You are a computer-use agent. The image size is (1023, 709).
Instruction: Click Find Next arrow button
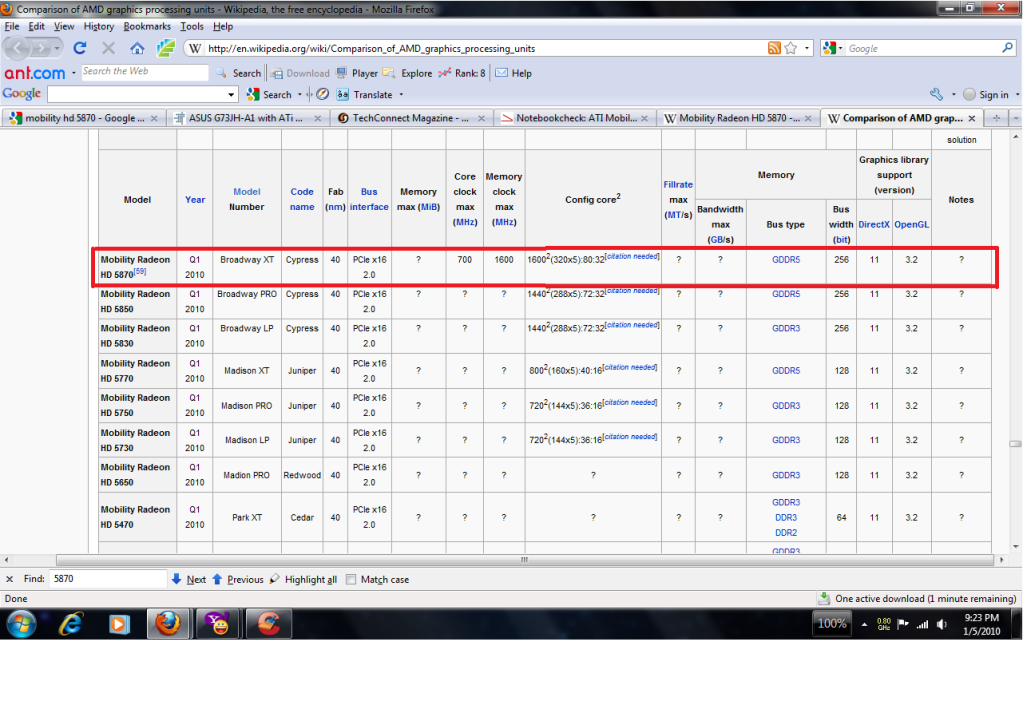[x=189, y=579]
